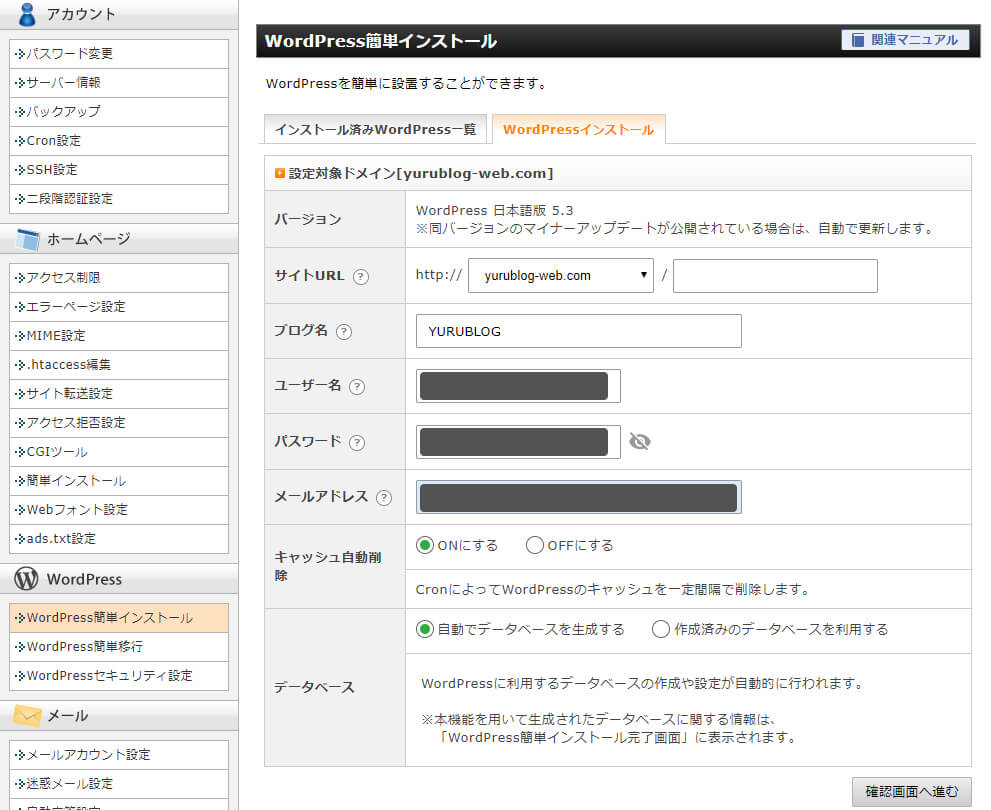Click the help icon next to メールアドレス
The width and height of the screenshot is (991, 810).
(x=384, y=498)
